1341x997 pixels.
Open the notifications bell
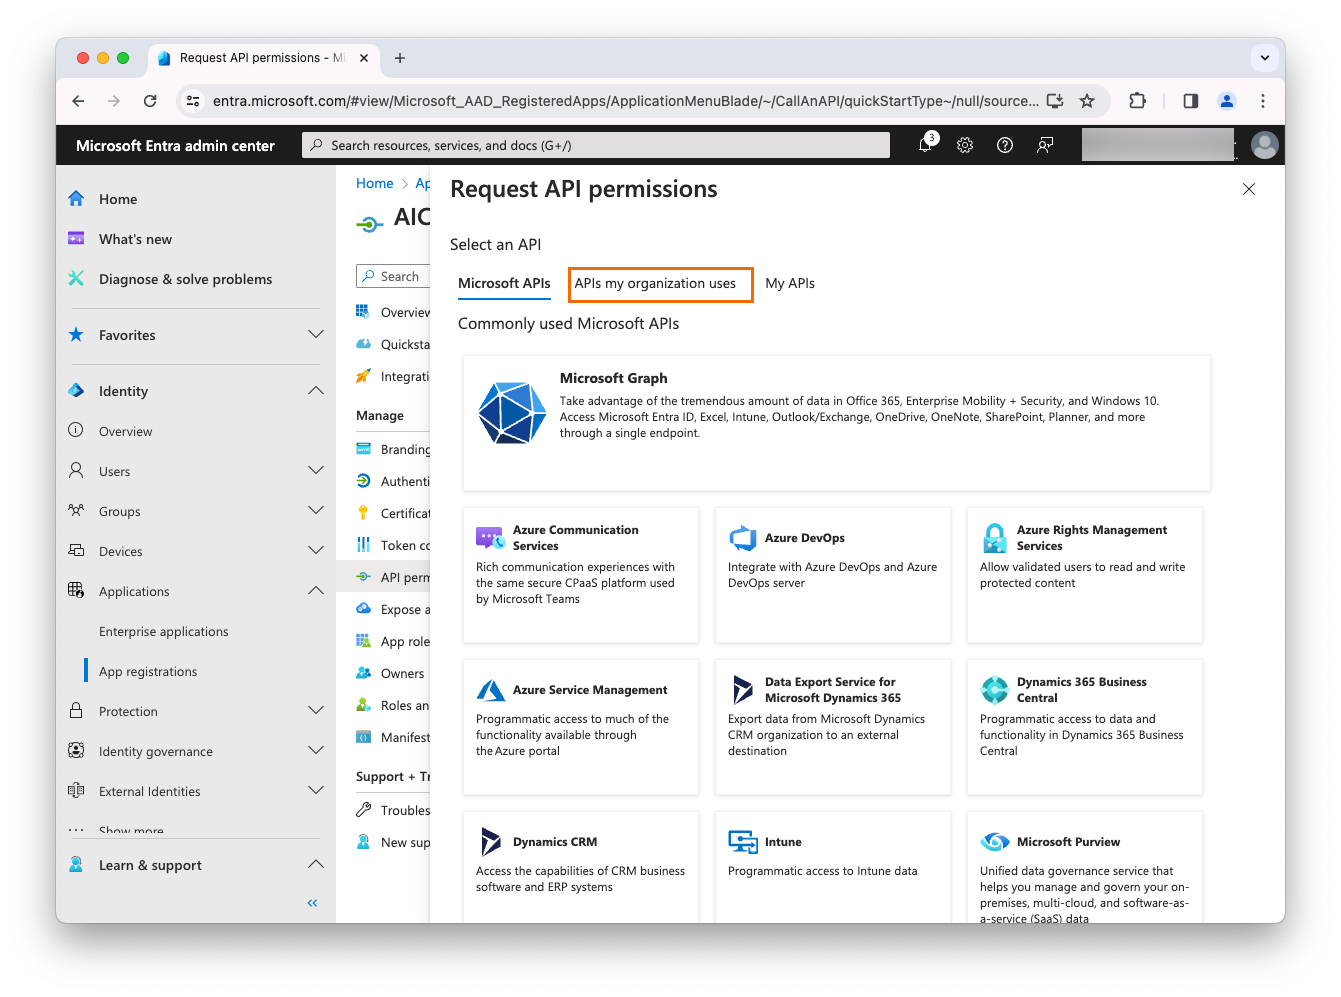coord(923,144)
